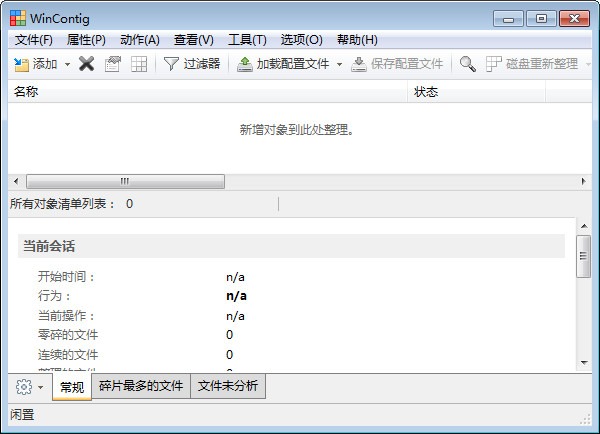Click the 添加 (Add) toolbar button
The height and width of the screenshot is (434, 600).
tap(35, 64)
